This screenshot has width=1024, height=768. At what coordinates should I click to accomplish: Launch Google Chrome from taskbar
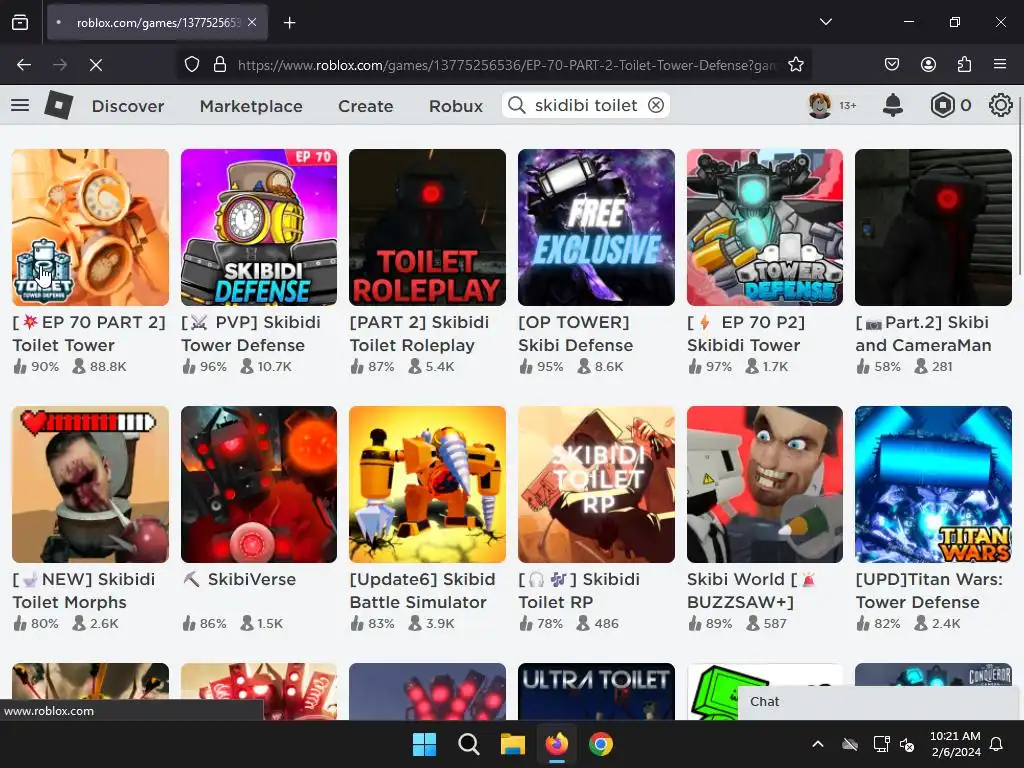(x=601, y=744)
